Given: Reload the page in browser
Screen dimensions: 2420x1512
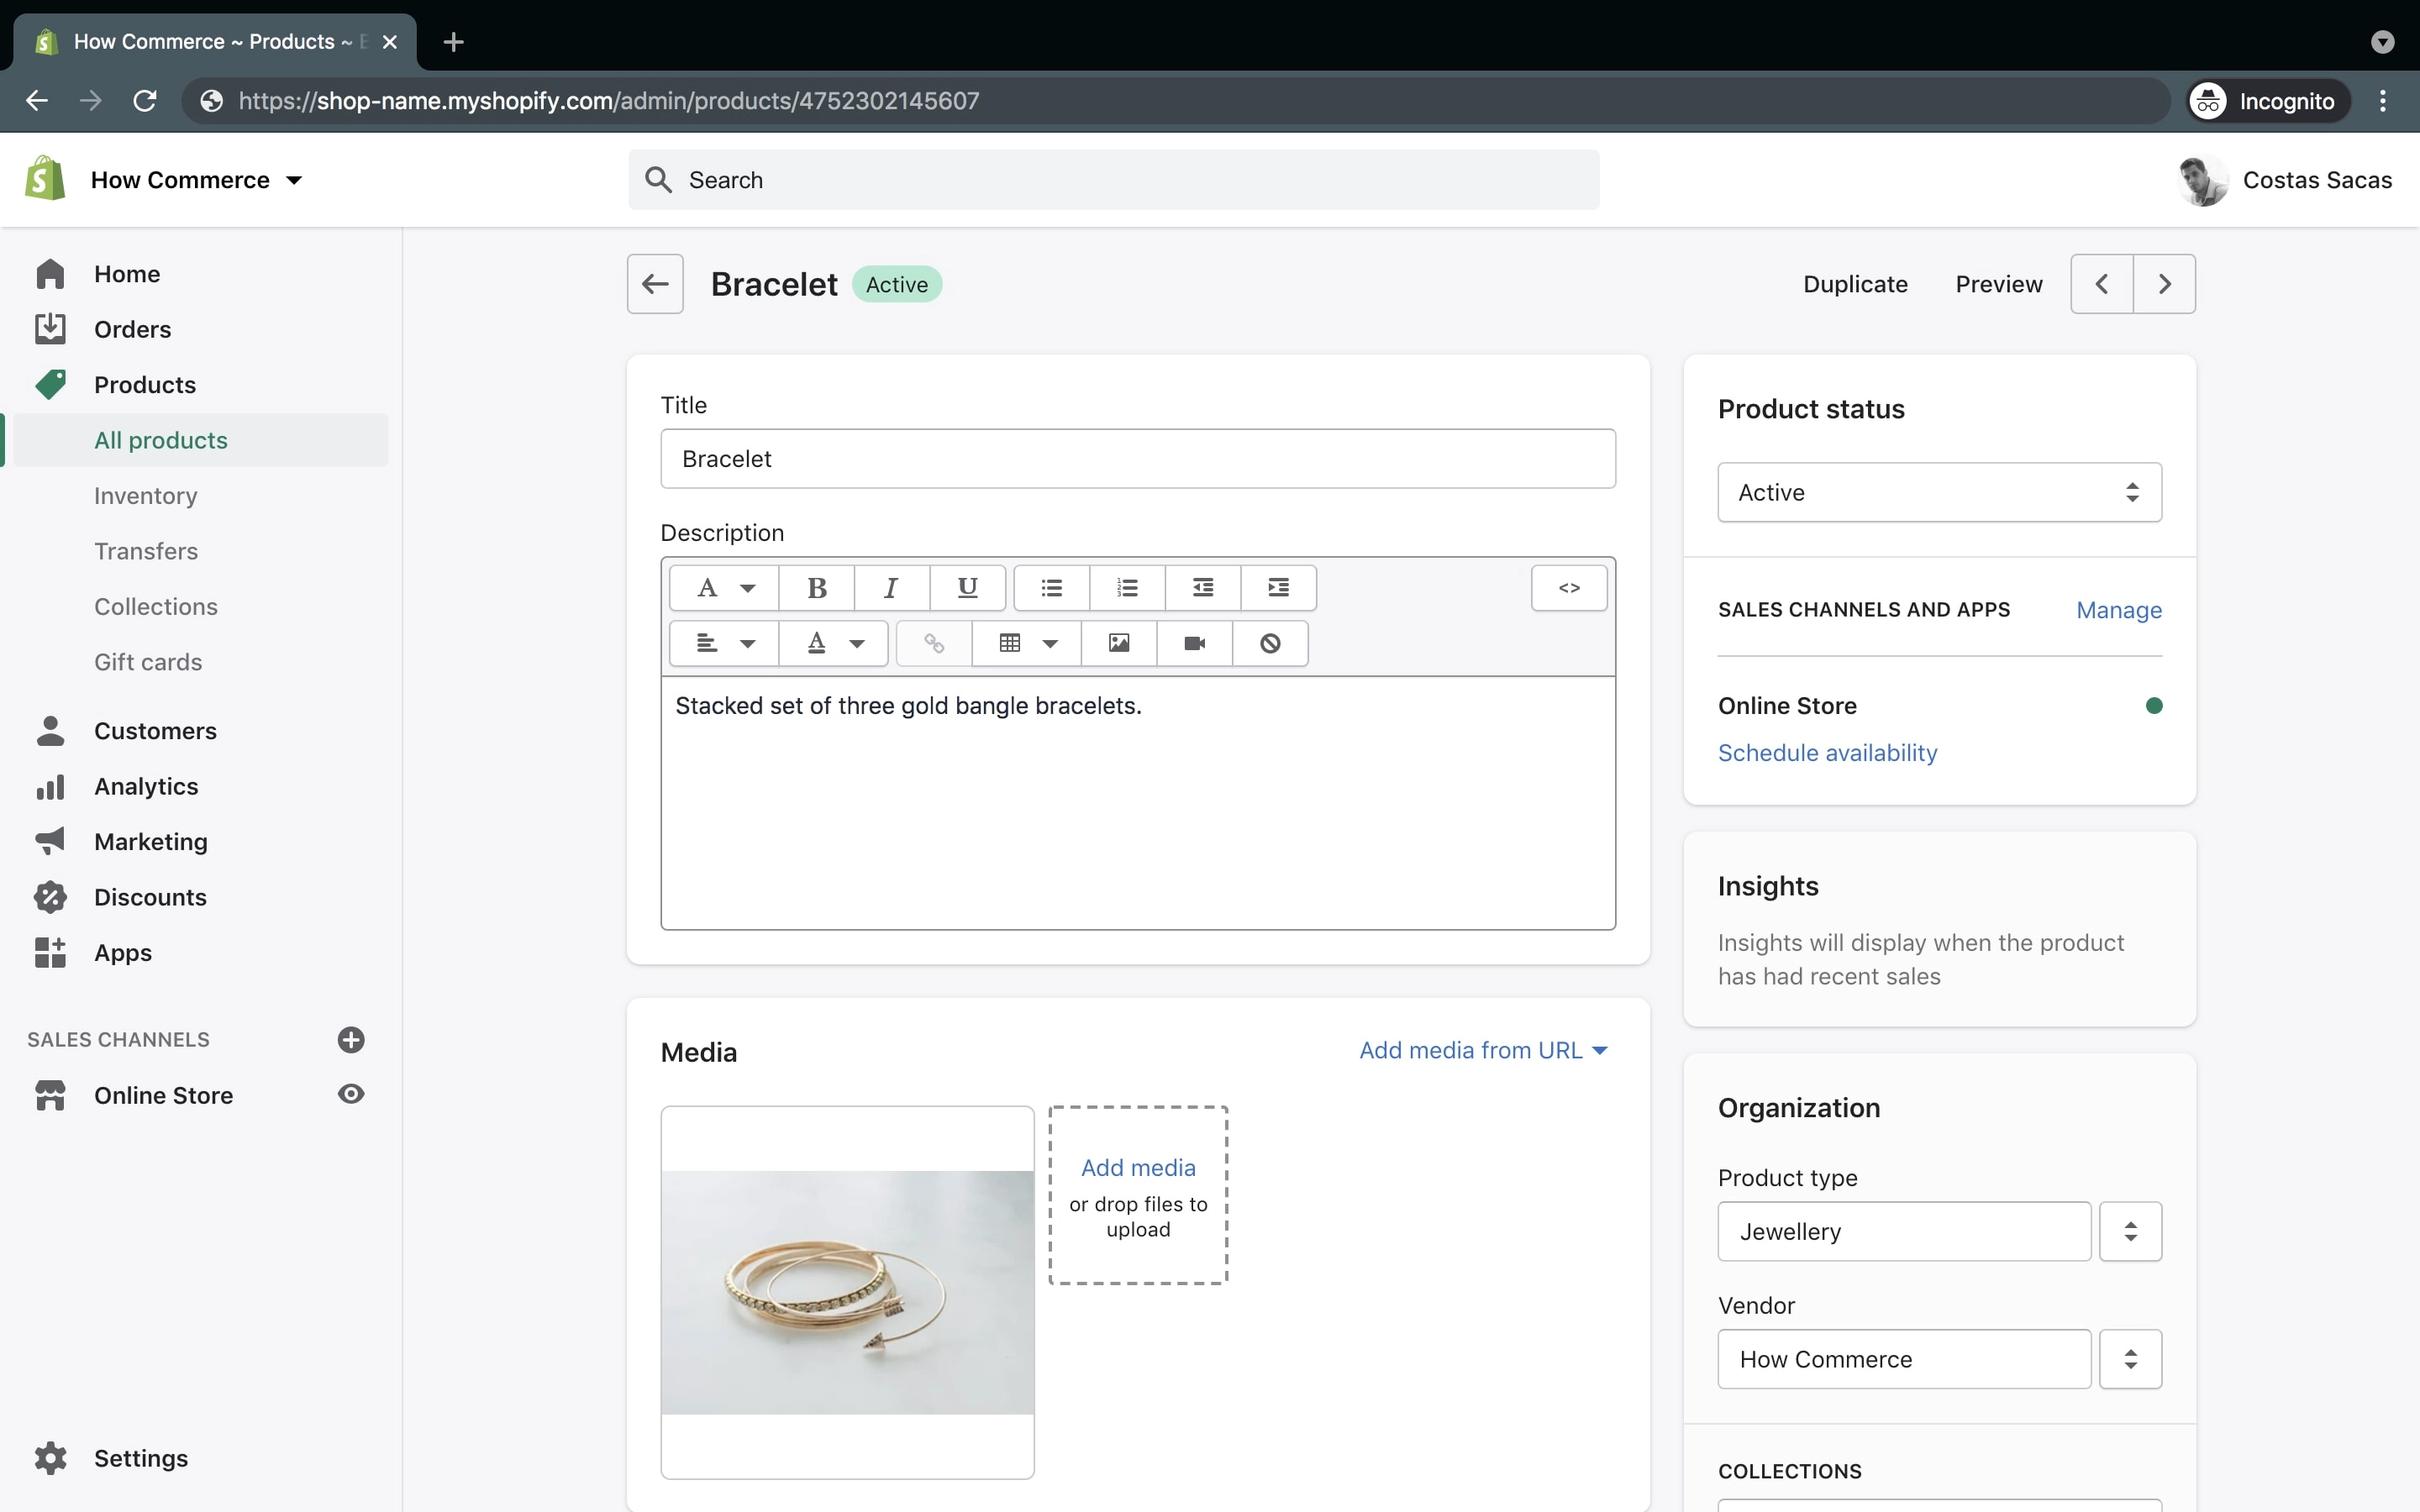Looking at the screenshot, I should pyautogui.click(x=145, y=101).
